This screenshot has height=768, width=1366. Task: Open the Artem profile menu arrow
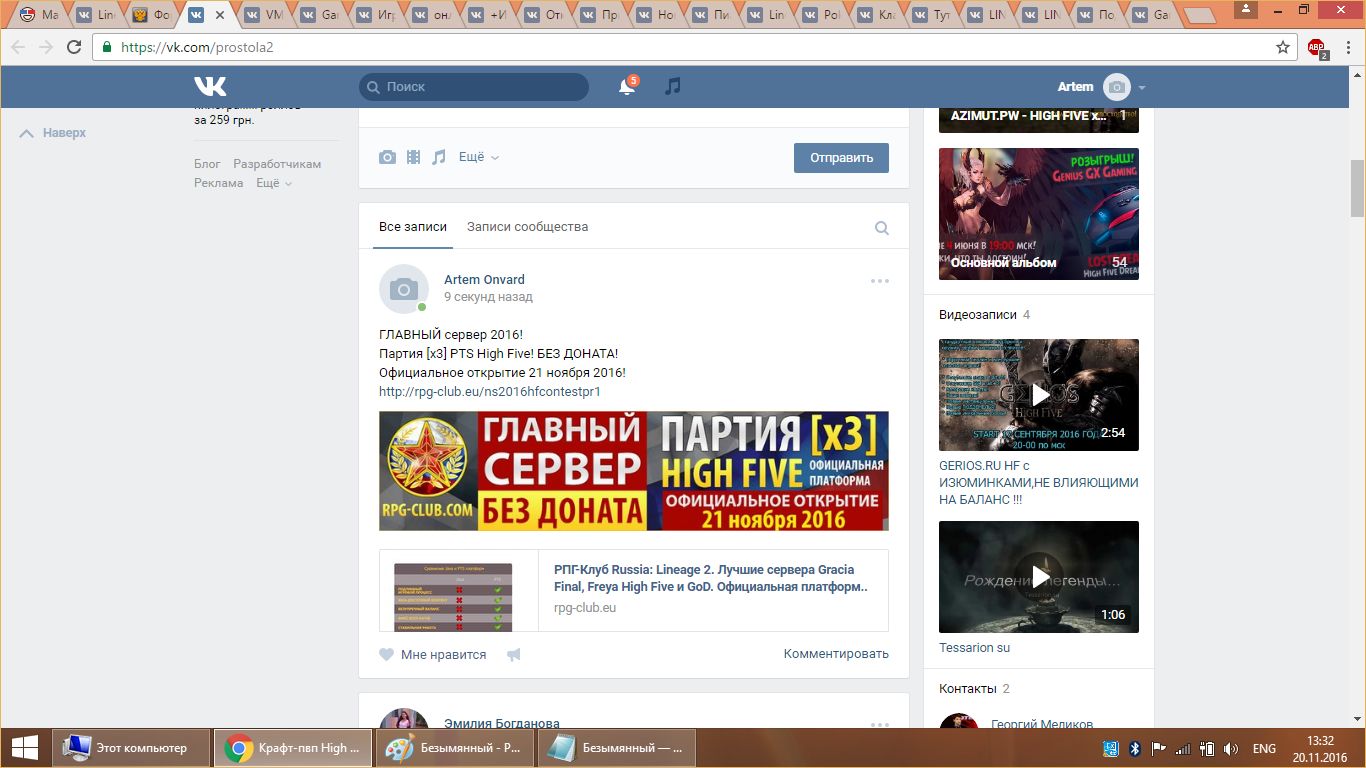[1142, 88]
